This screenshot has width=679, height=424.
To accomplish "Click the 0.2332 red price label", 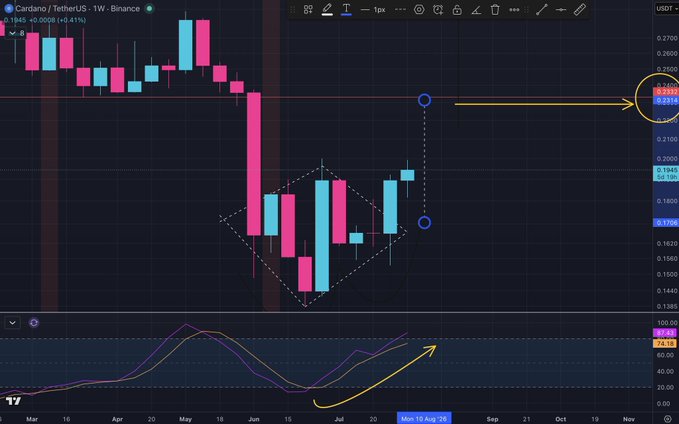I will 666,92.
